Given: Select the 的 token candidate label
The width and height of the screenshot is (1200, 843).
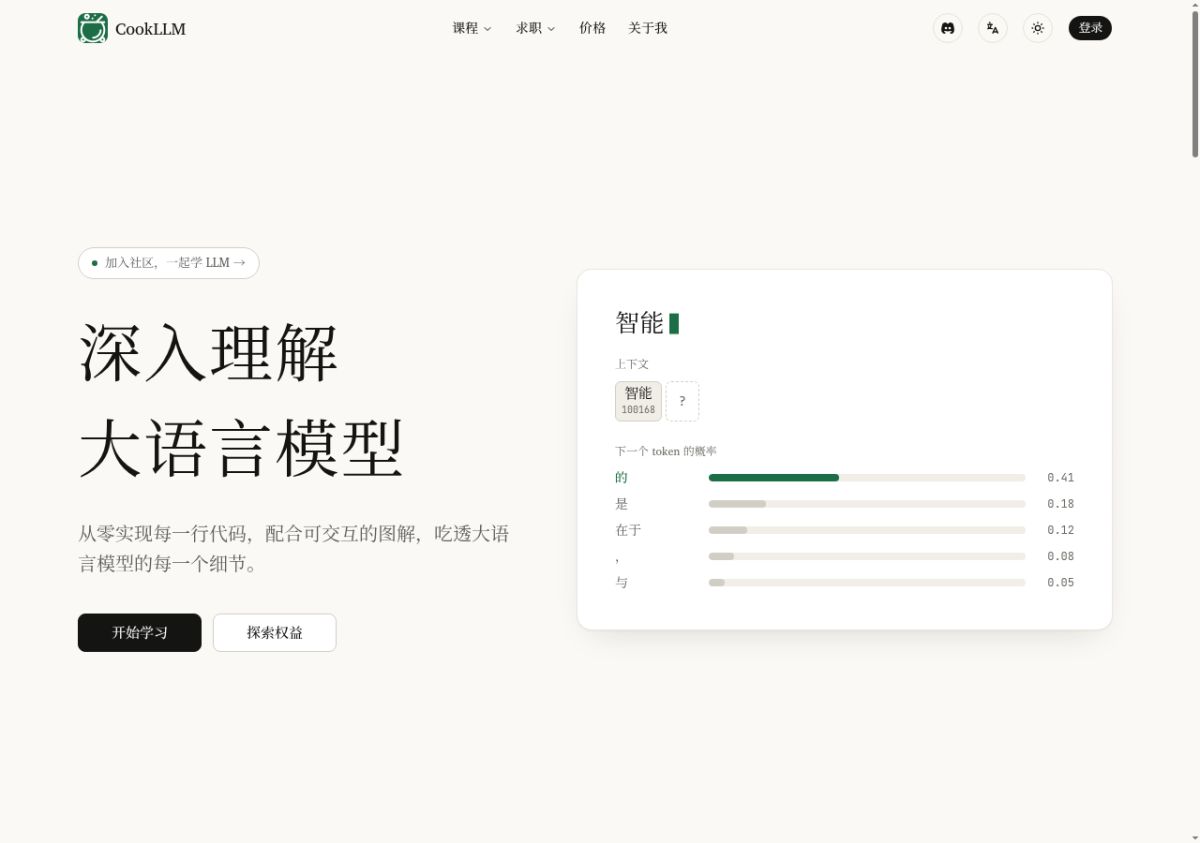Looking at the screenshot, I should coord(621,478).
